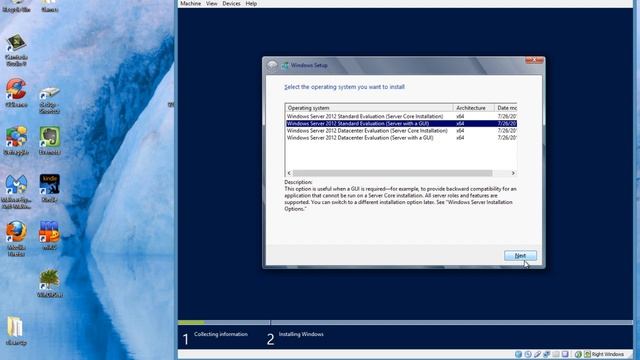This screenshot has height=360, width=640.
Task: Click the host key indicator icon
Action: (587, 354)
